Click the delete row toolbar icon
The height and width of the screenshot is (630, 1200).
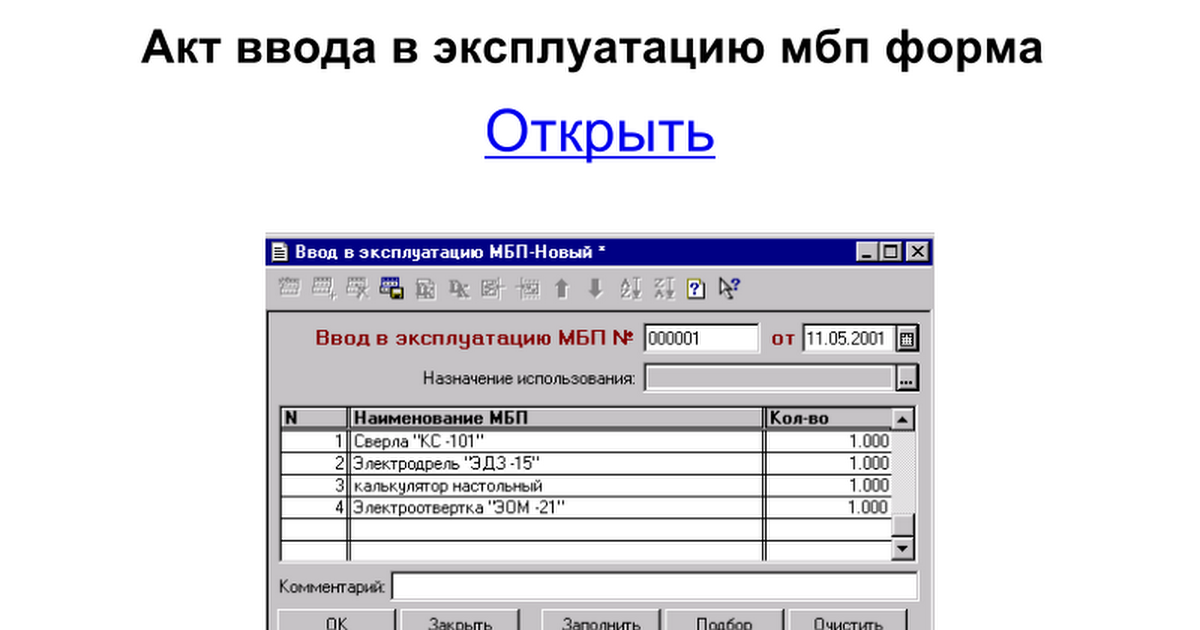(x=357, y=289)
